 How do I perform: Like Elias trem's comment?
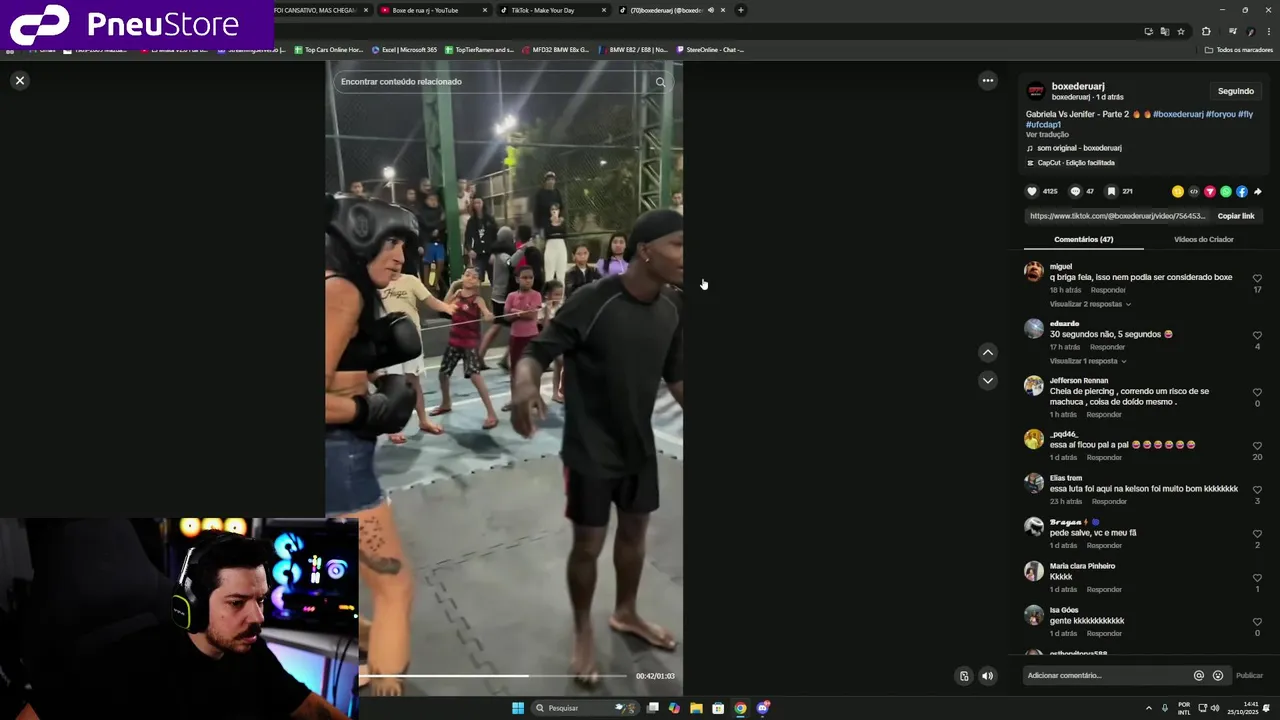tap(1257, 490)
